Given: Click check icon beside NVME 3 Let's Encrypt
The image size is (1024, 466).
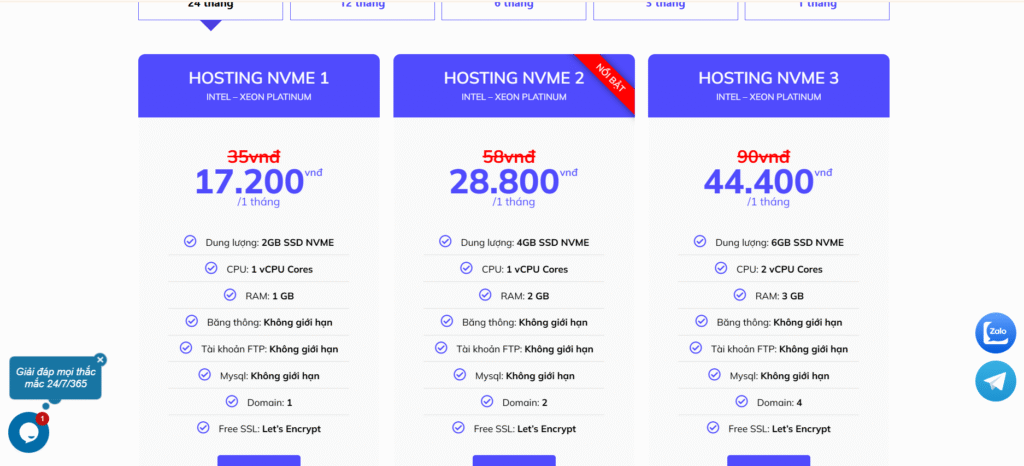Looking at the screenshot, I should 713,427.
